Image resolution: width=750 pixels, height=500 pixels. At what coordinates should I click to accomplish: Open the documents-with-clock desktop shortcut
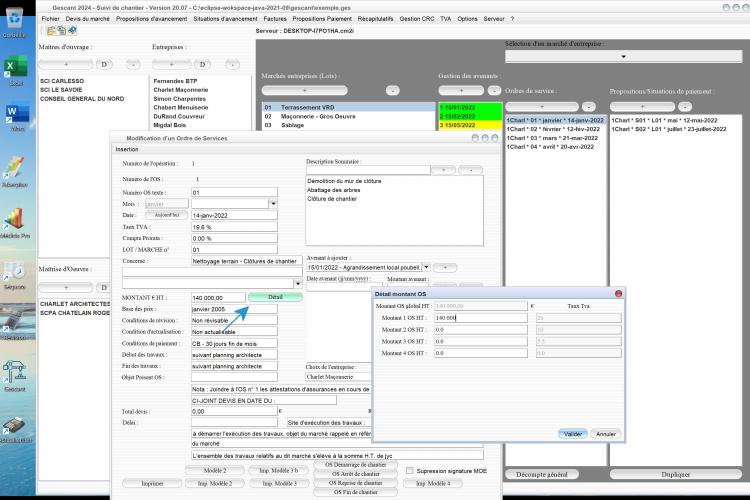click(15, 276)
